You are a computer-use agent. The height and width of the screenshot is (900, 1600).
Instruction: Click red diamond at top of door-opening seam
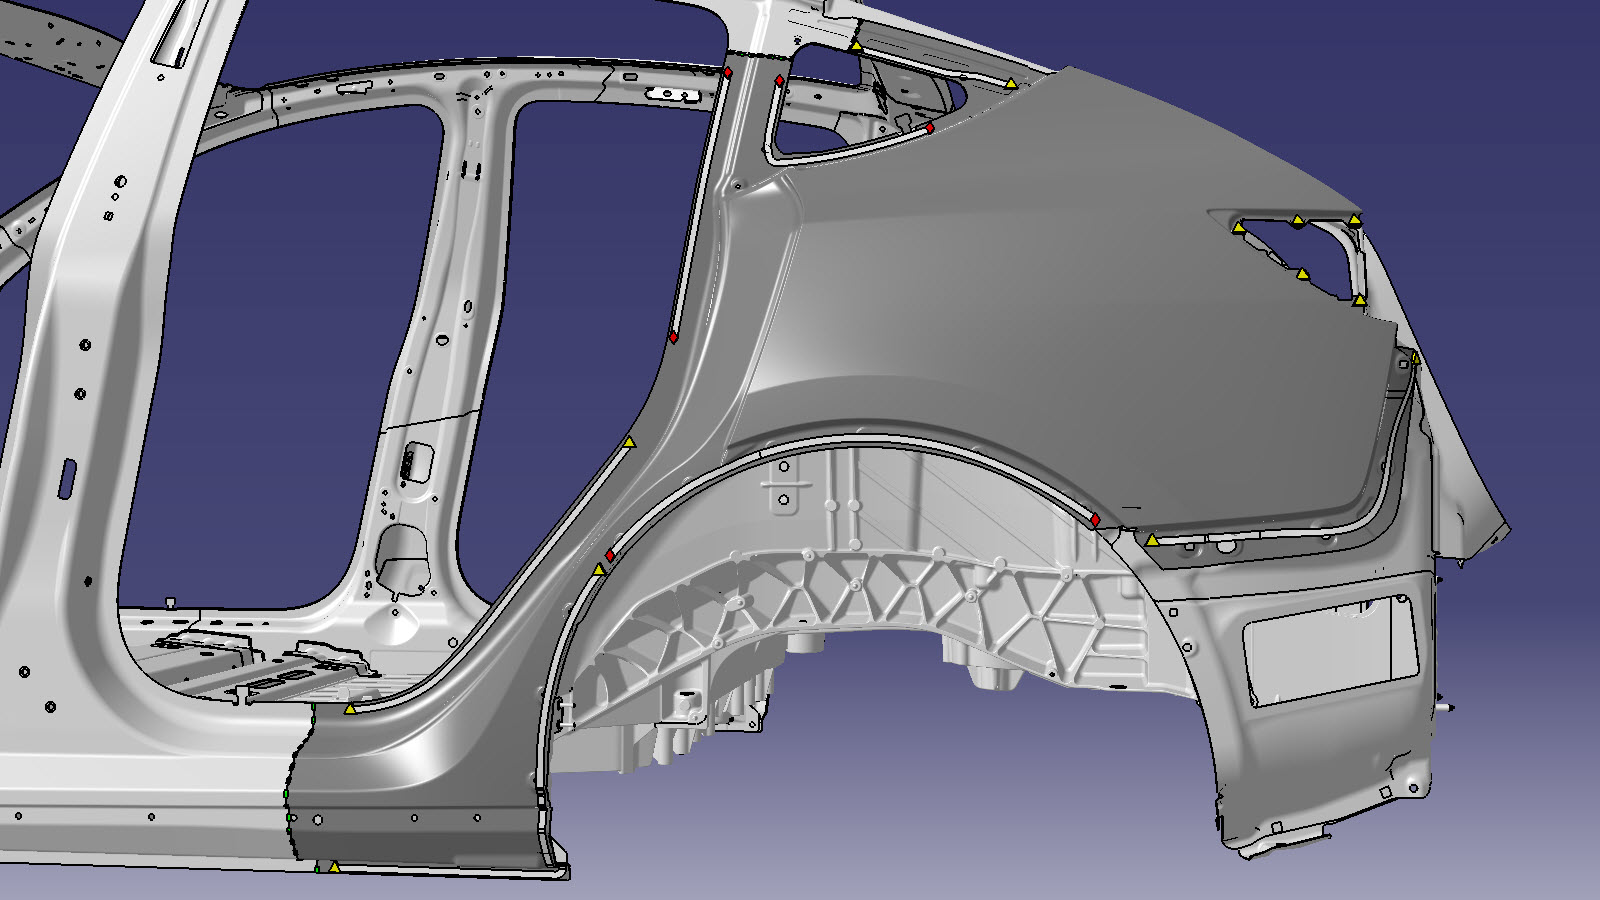coord(728,73)
